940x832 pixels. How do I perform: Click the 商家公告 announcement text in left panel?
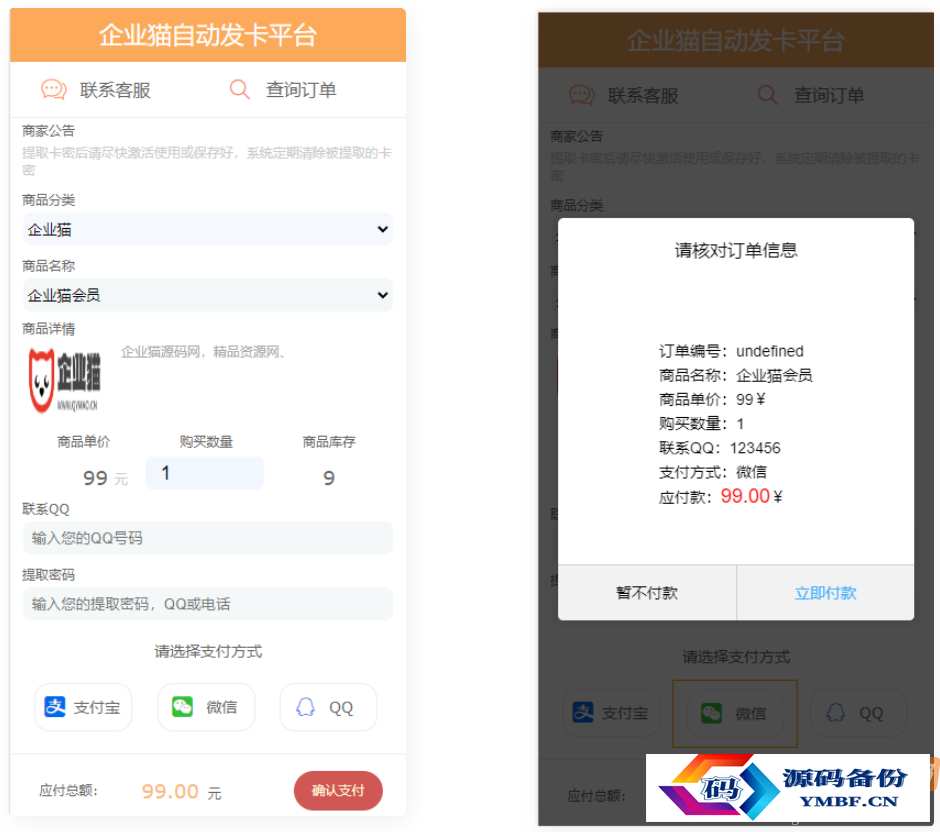207,161
